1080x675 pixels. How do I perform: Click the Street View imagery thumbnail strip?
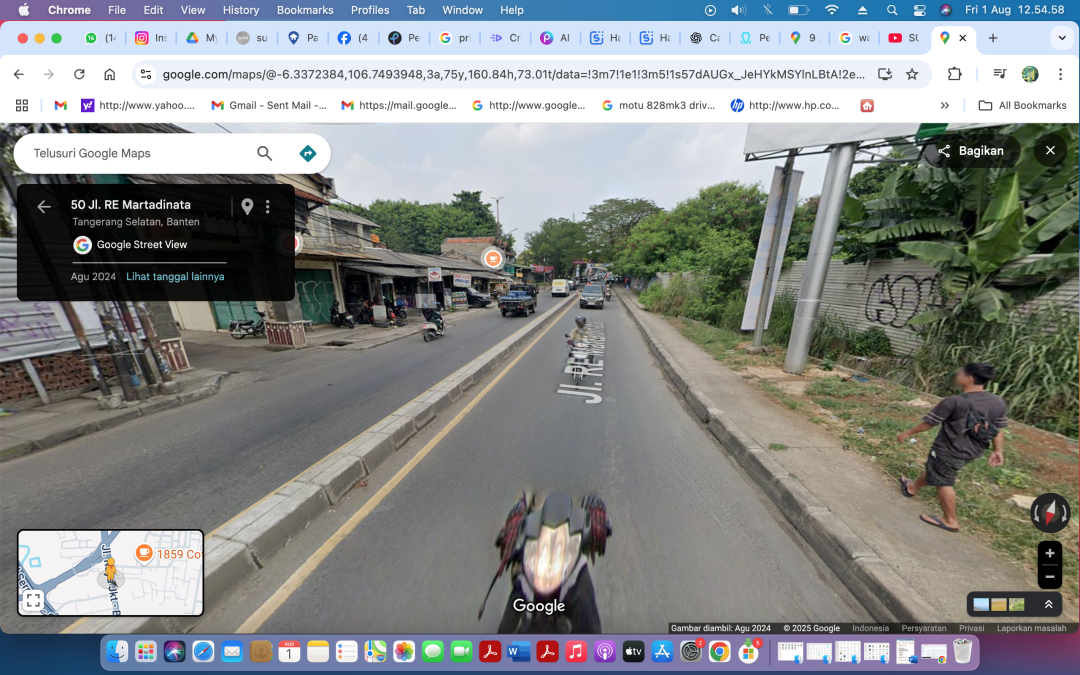(x=999, y=604)
